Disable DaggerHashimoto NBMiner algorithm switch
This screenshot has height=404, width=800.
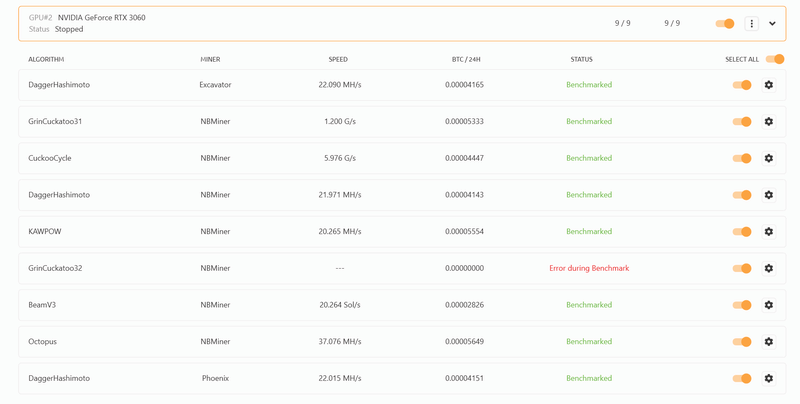[742, 195]
